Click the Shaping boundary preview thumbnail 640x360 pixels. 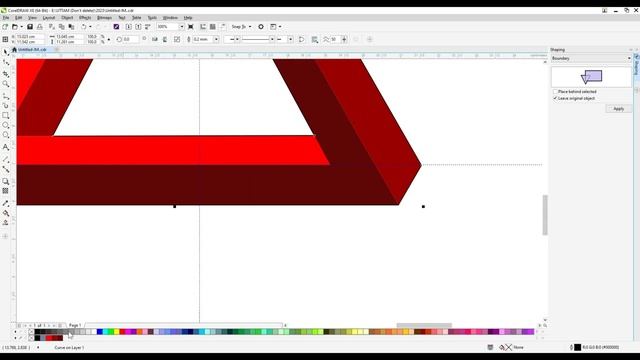(x=591, y=77)
